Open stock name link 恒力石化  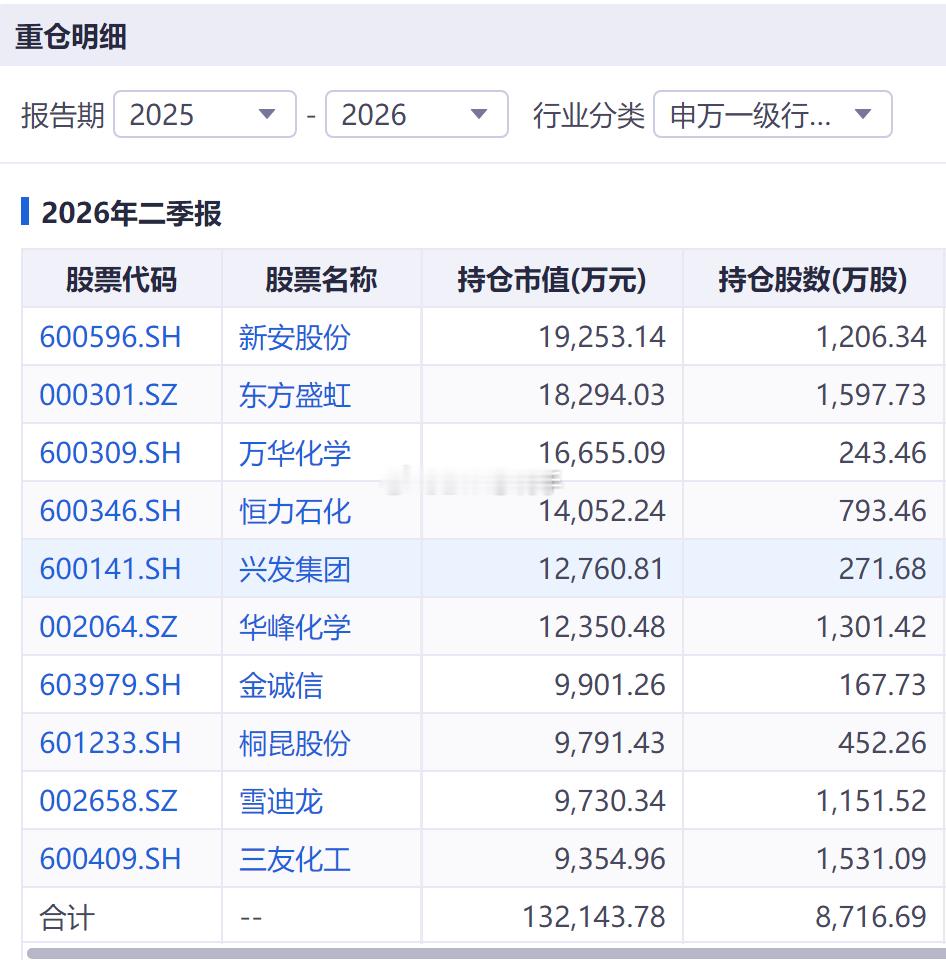tap(295, 511)
